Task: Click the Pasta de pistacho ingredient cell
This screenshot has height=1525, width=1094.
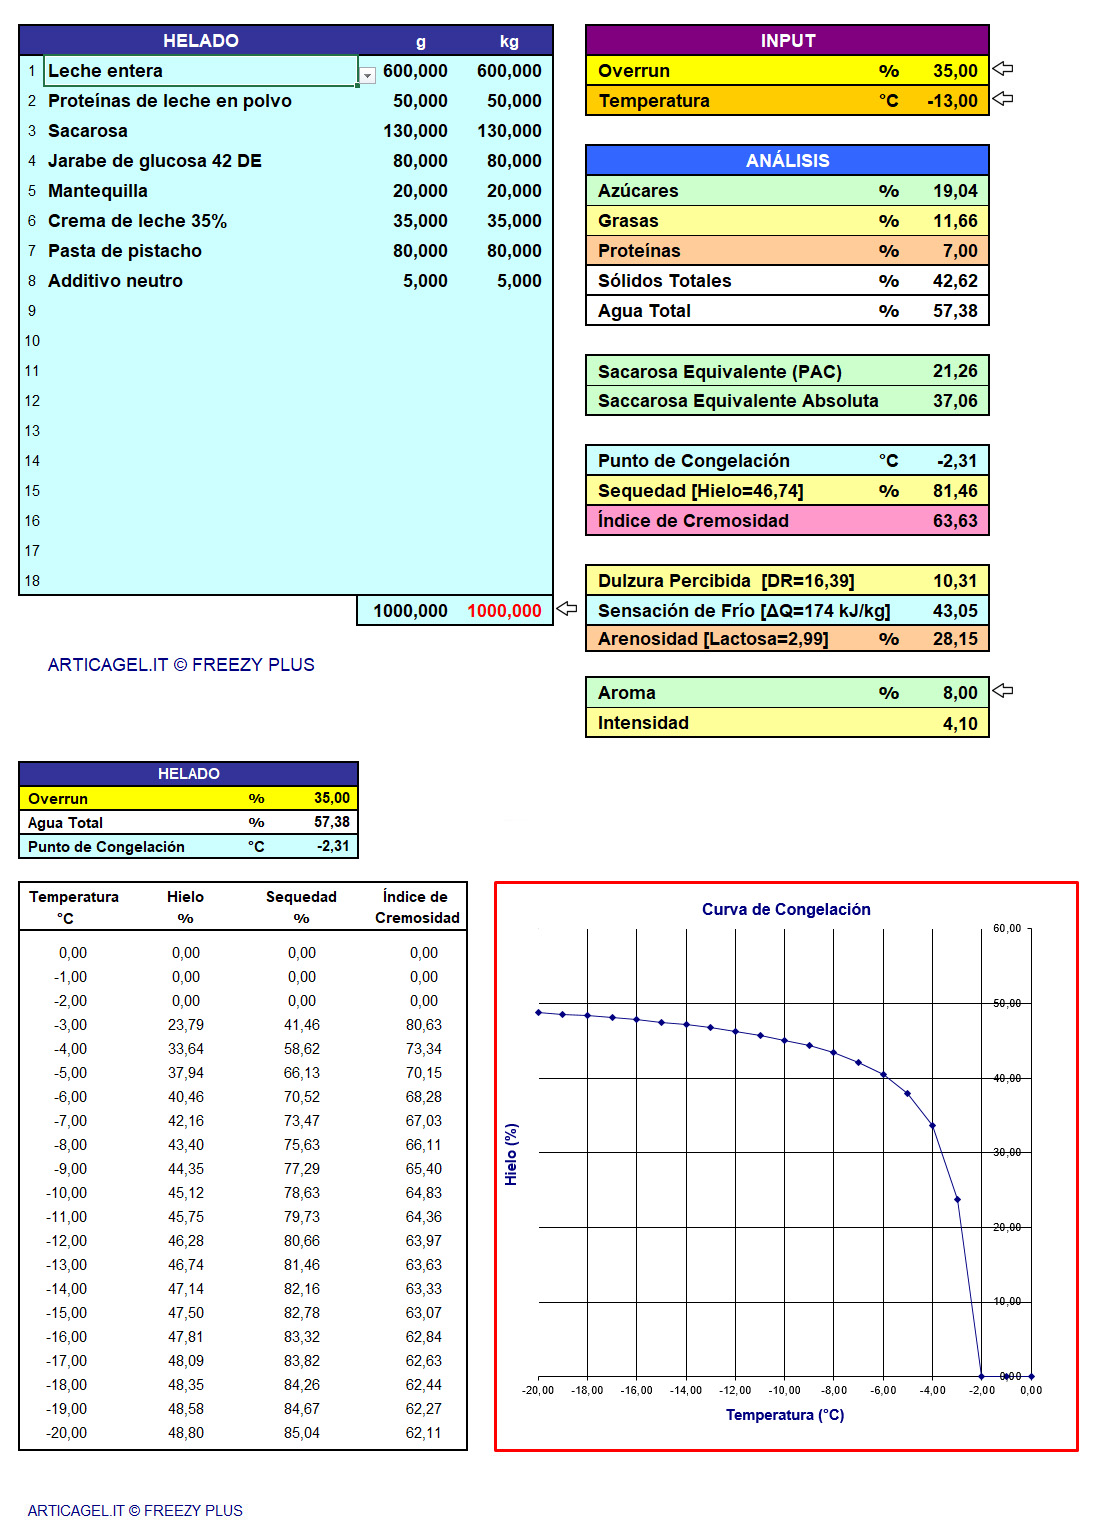Action: [x=125, y=251]
